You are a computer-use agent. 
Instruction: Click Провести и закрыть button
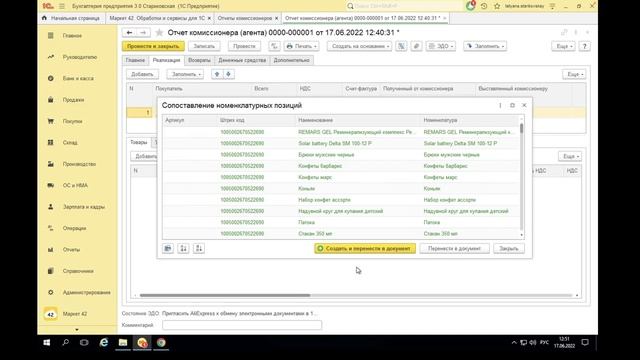click(x=153, y=46)
